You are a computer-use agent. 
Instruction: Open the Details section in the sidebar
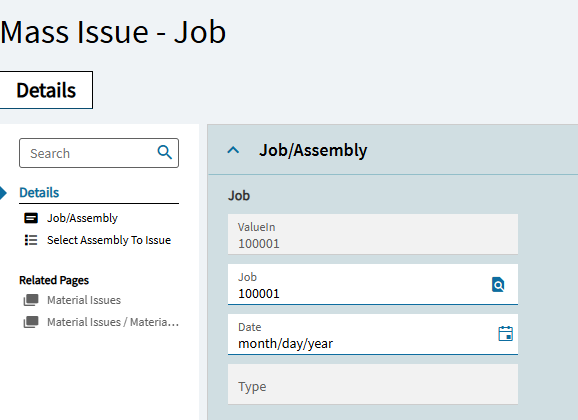point(39,192)
